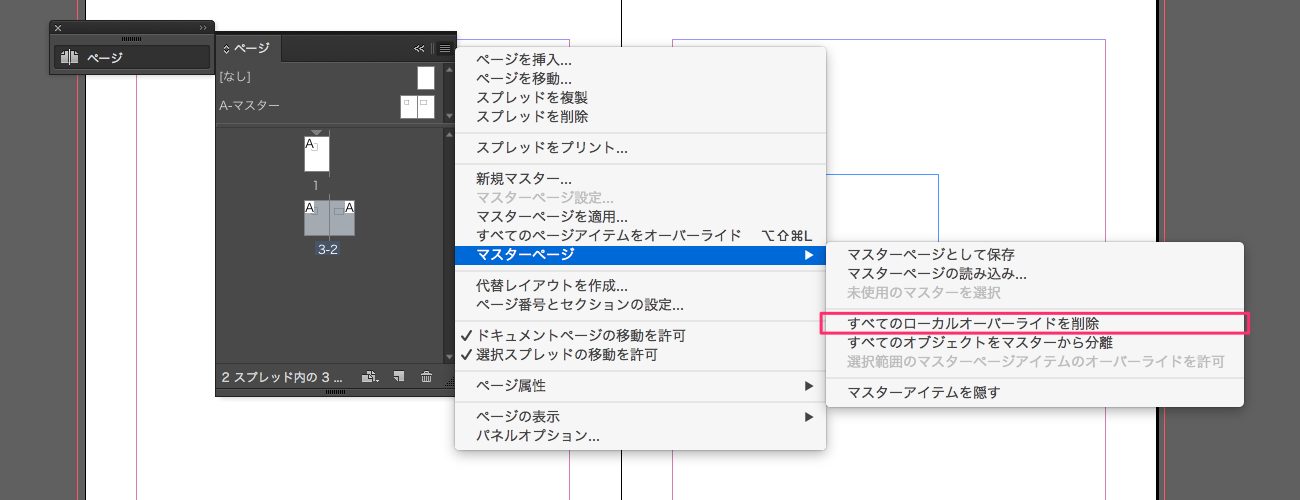Choose マスターアイテムを隠す in submenu

[x=1034, y=392]
